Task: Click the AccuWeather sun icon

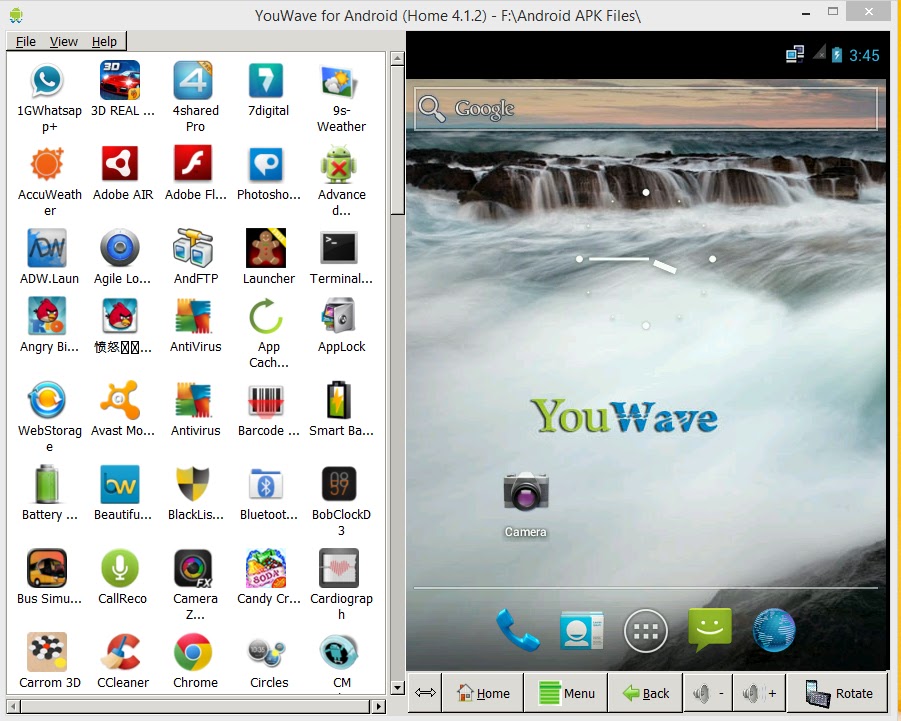Action: pos(47,164)
